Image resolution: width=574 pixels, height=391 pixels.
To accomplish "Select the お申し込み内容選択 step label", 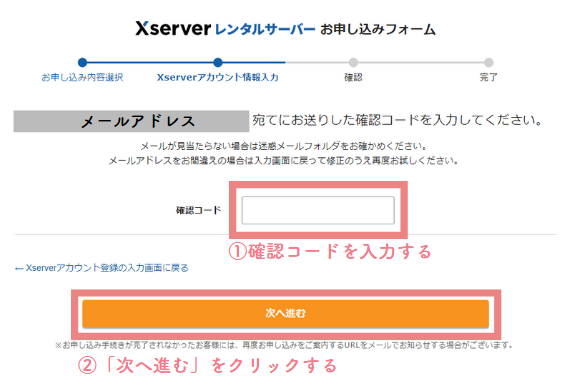I will coord(82,77).
